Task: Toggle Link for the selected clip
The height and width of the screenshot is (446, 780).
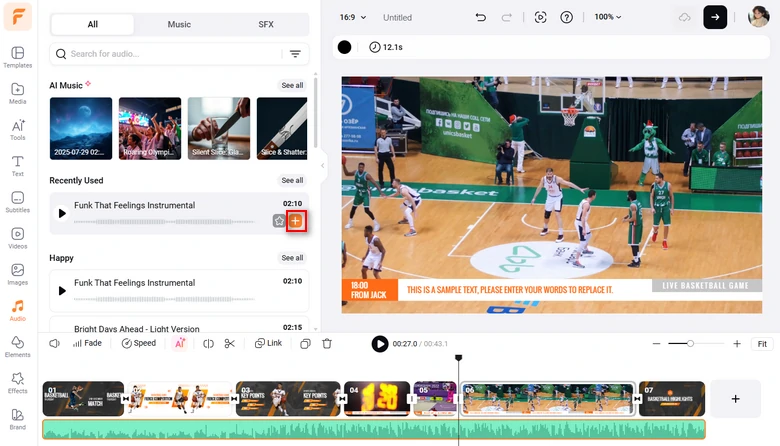Action: 268,343
